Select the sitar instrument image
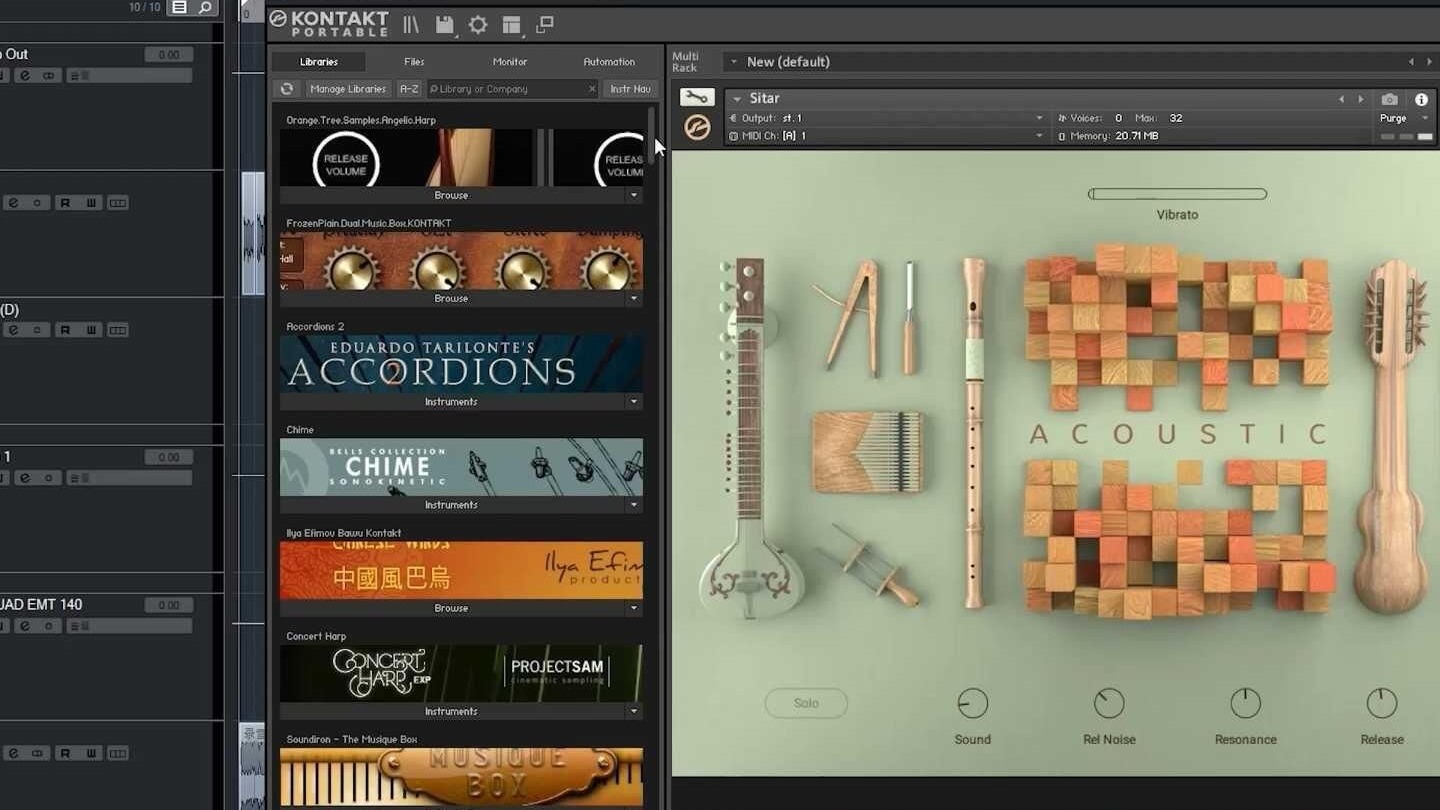Image resolution: width=1440 pixels, height=810 pixels. pyautogui.click(x=750, y=440)
